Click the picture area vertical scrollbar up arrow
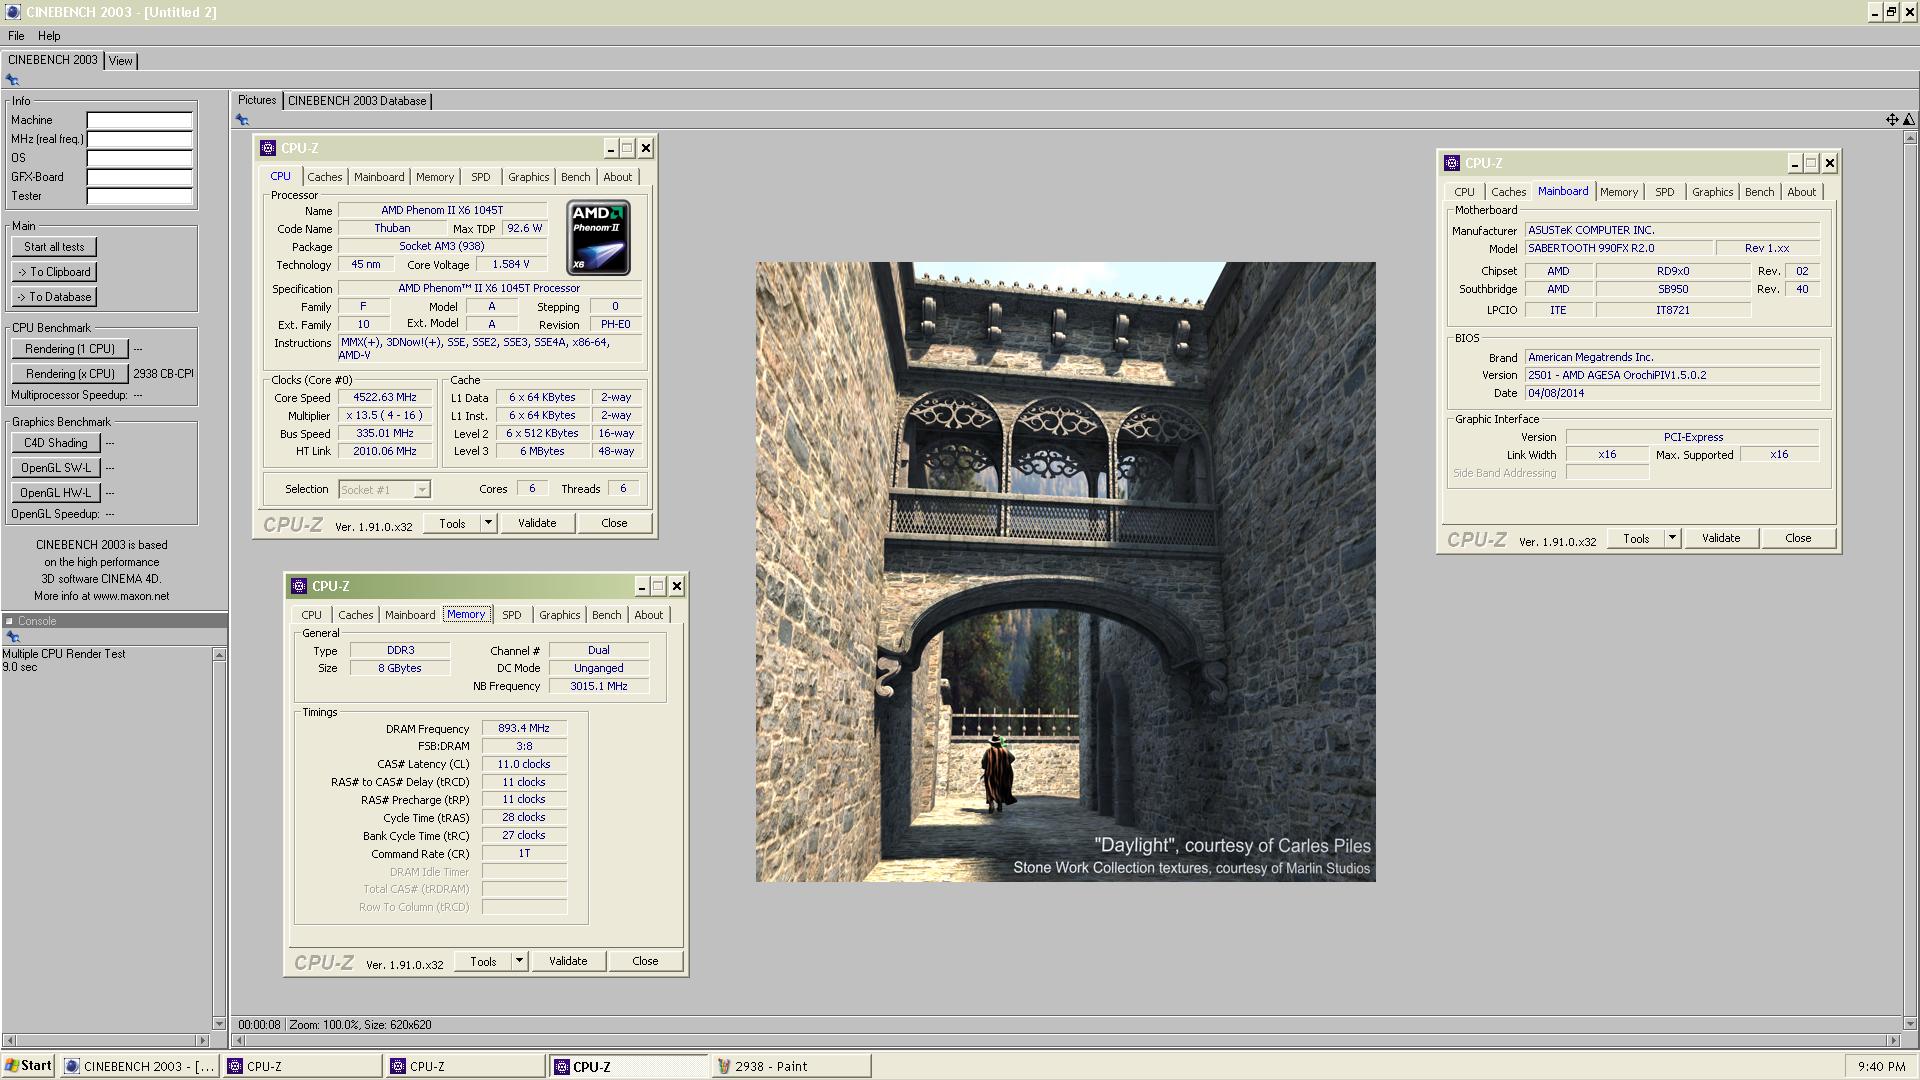The width and height of the screenshot is (1920, 1080). [1911, 138]
